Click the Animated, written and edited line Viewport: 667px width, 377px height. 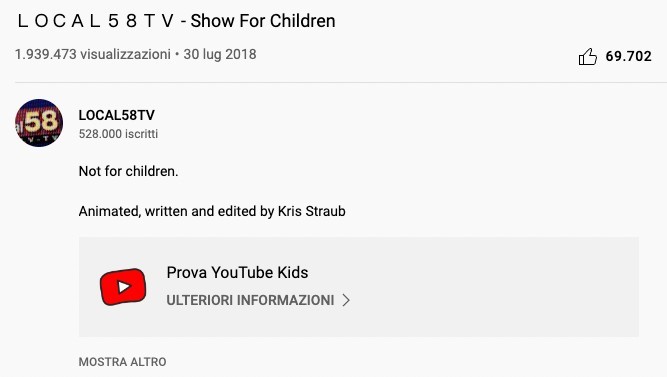pyautogui.click(x=212, y=211)
